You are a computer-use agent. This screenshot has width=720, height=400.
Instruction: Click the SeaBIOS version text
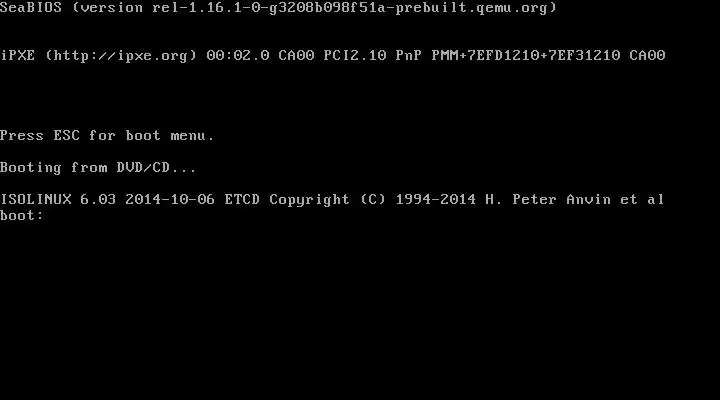pyautogui.click(x=278, y=8)
